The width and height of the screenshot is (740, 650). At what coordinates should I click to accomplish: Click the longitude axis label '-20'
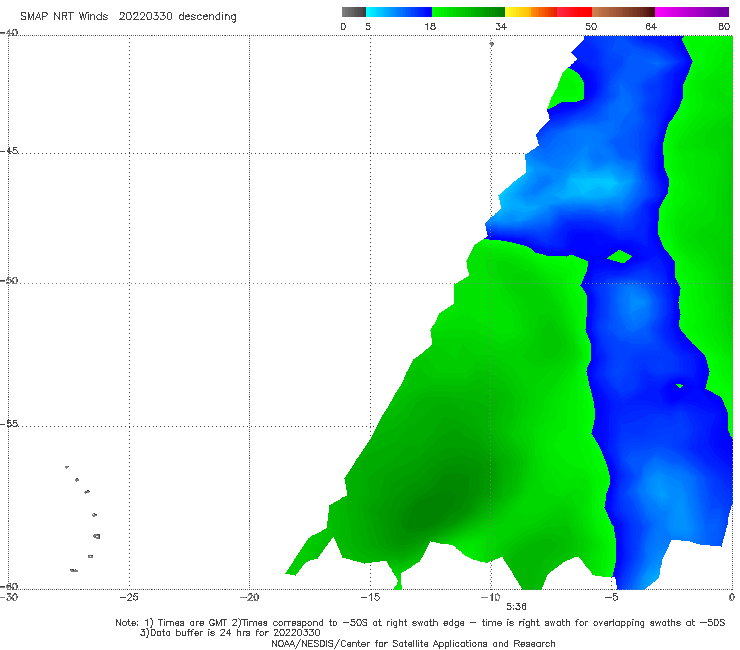[x=249, y=597]
